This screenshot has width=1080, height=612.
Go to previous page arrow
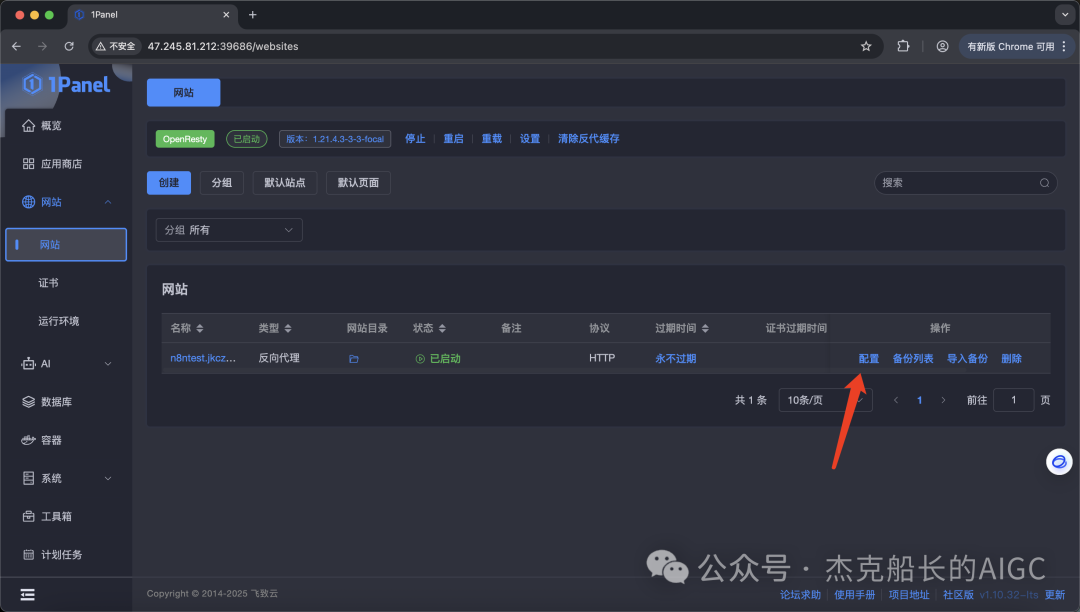pos(895,400)
